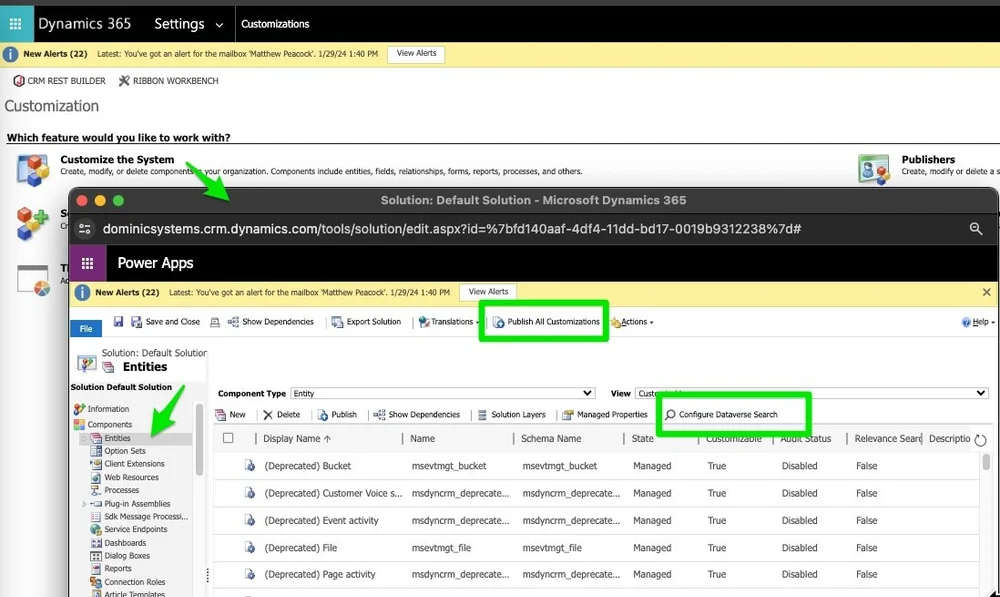Click CRM REST BUILDER shortcut
The height and width of the screenshot is (597, 1000).
click(x=60, y=81)
